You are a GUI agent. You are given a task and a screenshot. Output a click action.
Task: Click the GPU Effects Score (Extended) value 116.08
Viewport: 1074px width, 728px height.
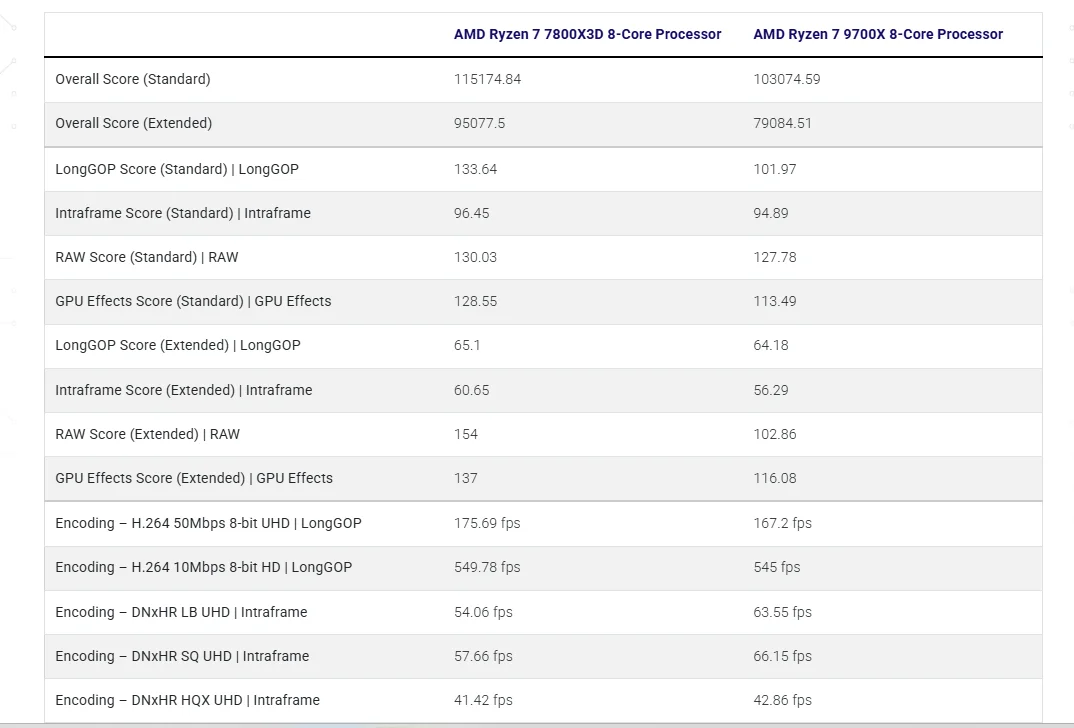(x=775, y=478)
